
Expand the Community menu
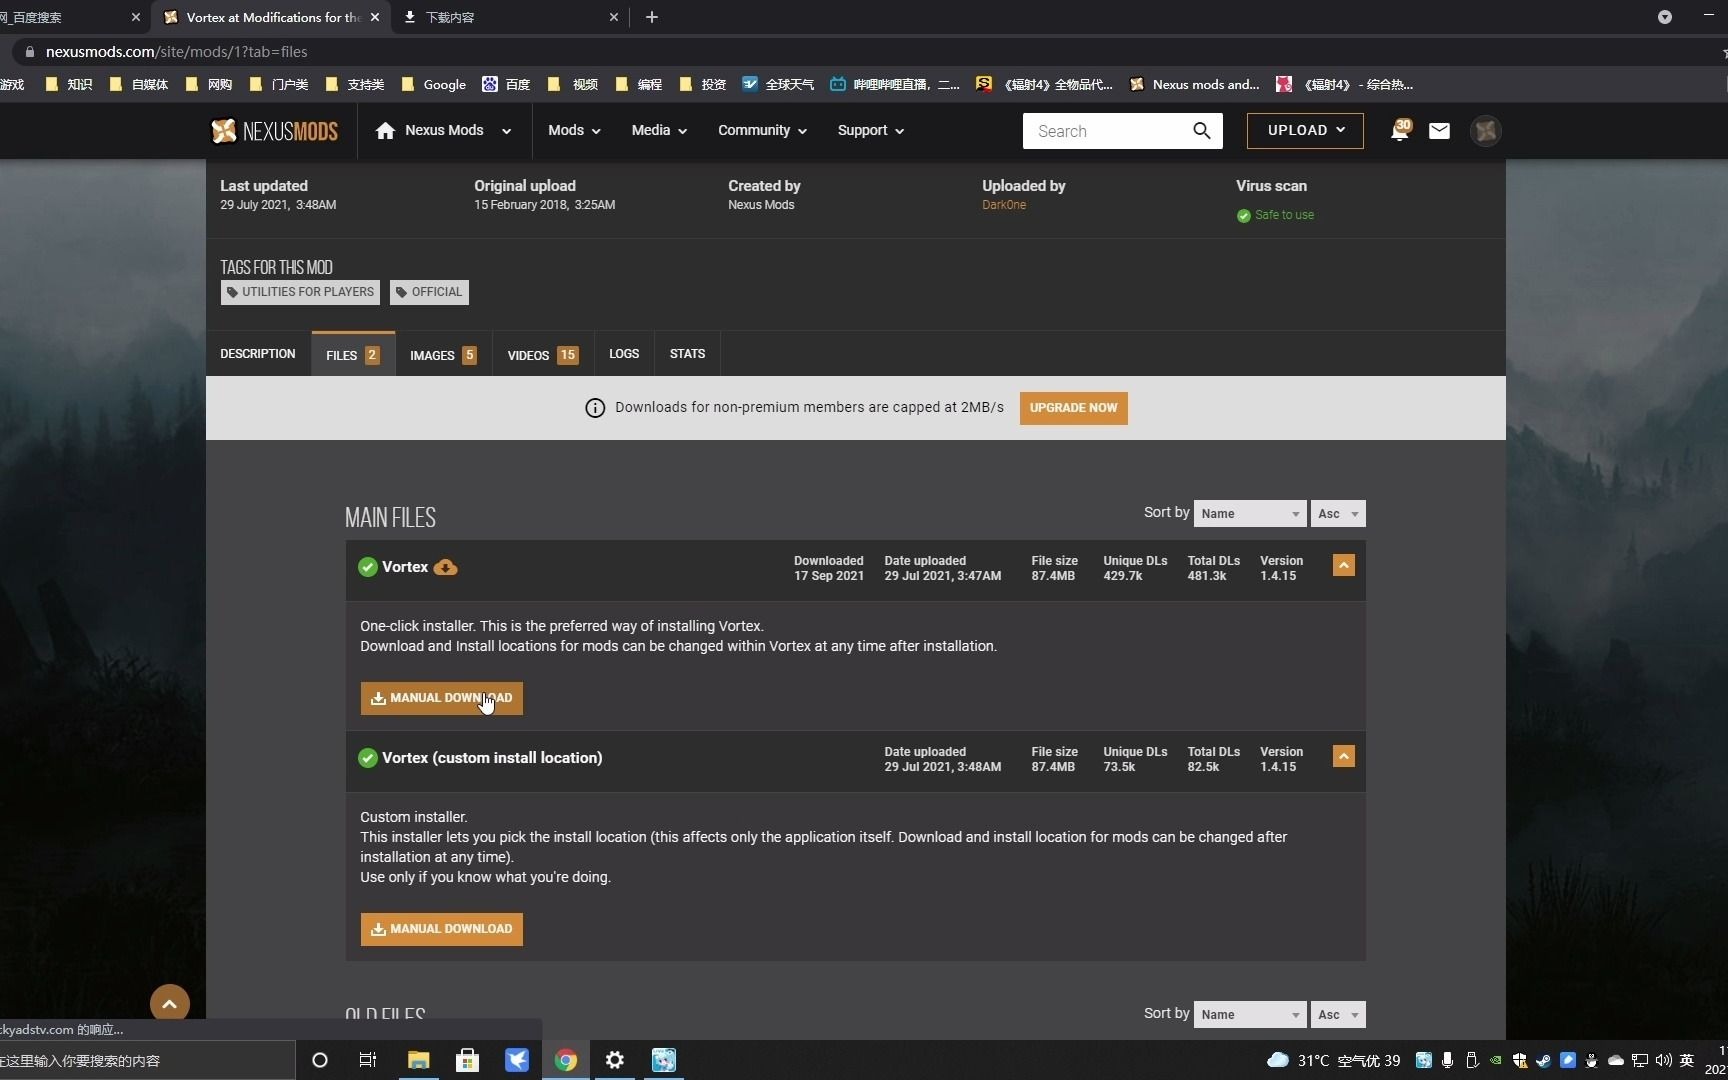tap(762, 131)
